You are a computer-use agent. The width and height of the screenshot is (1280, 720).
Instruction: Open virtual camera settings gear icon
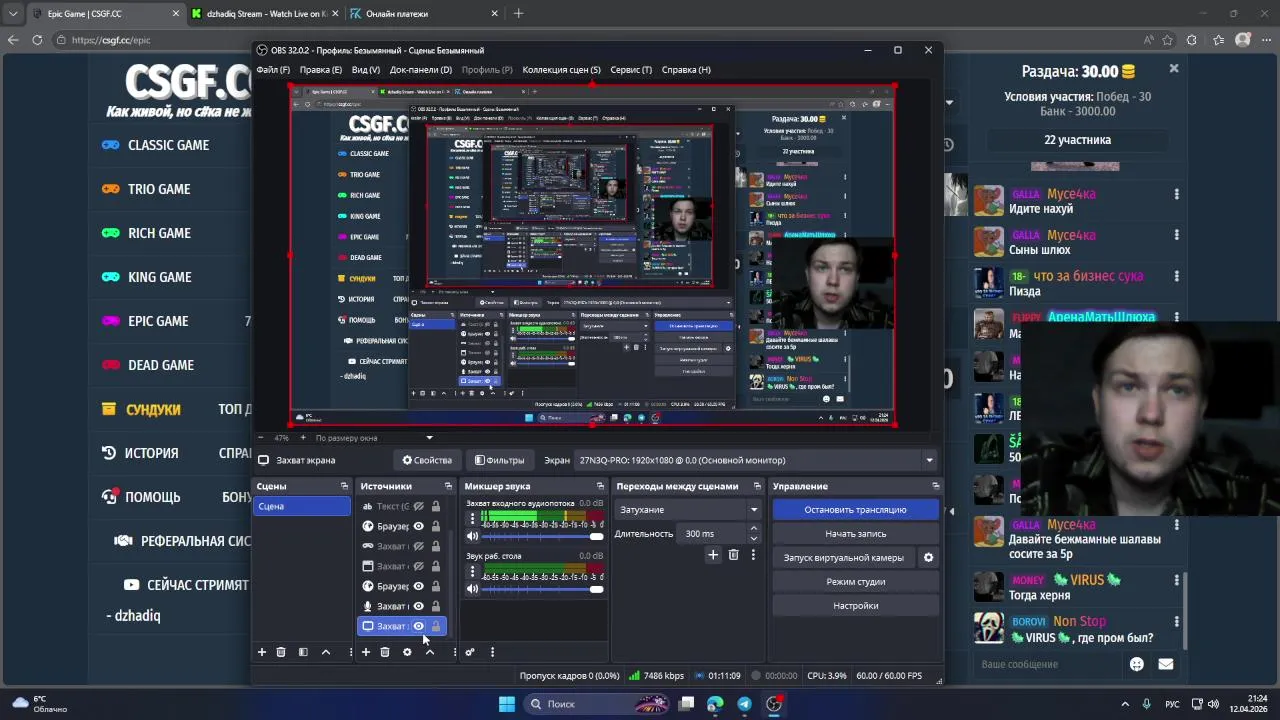pyautogui.click(x=928, y=558)
